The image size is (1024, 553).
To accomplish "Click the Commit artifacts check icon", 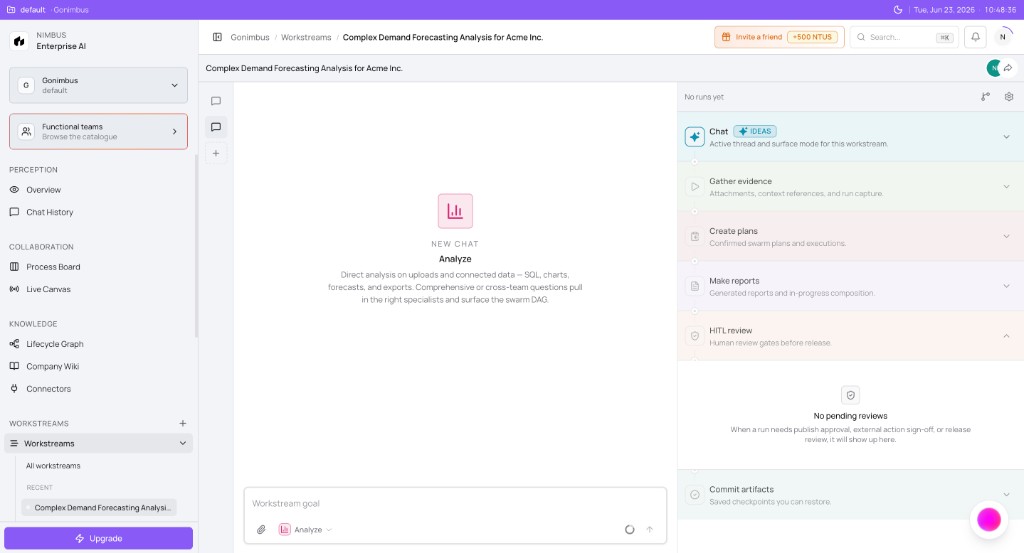I will click(x=695, y=495).
